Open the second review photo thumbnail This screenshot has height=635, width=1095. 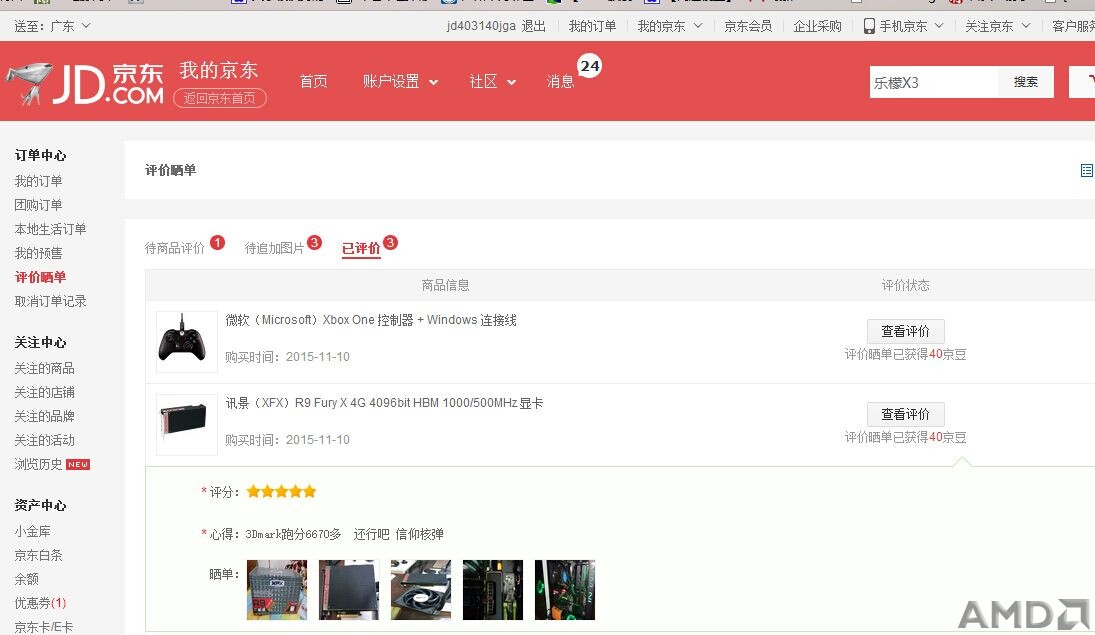(348, 590)
